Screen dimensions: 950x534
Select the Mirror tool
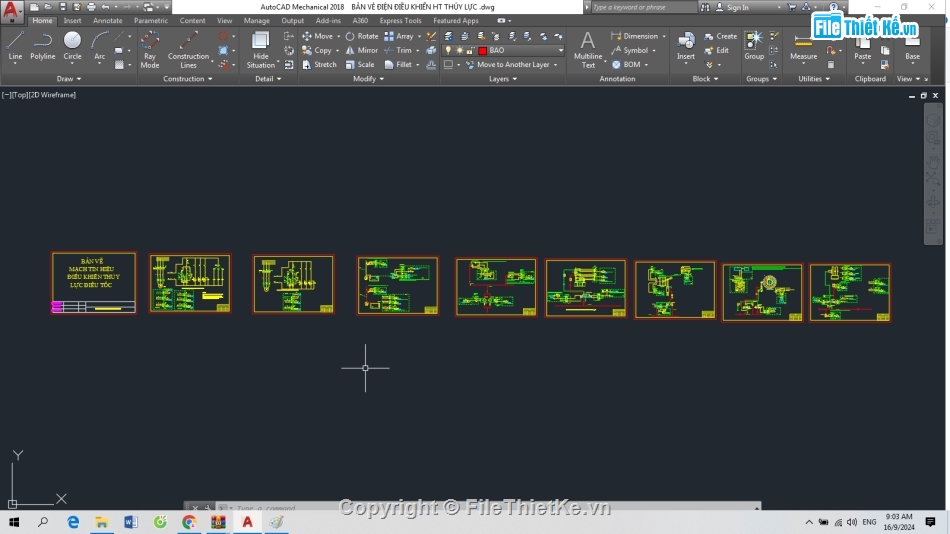pos(362,50)
